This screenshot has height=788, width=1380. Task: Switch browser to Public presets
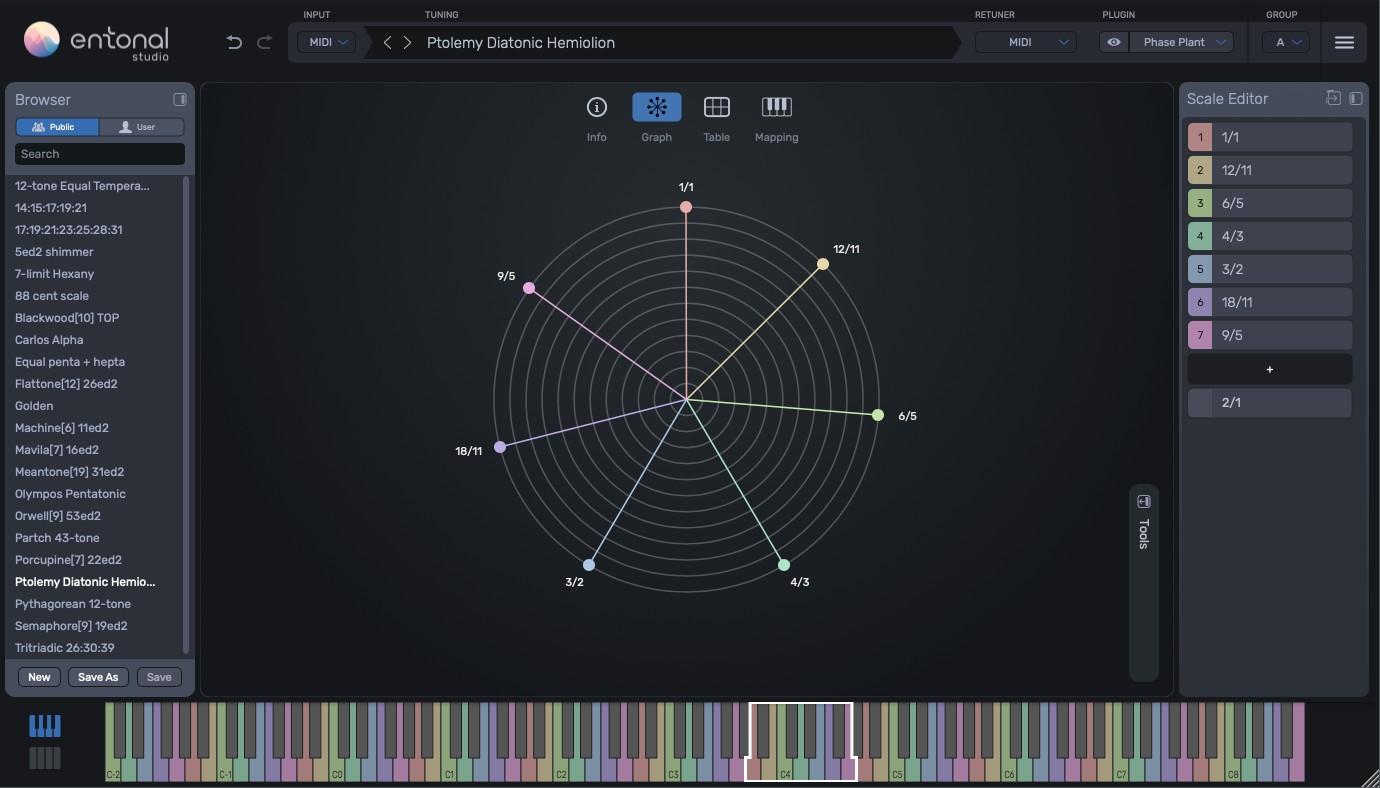57,127
